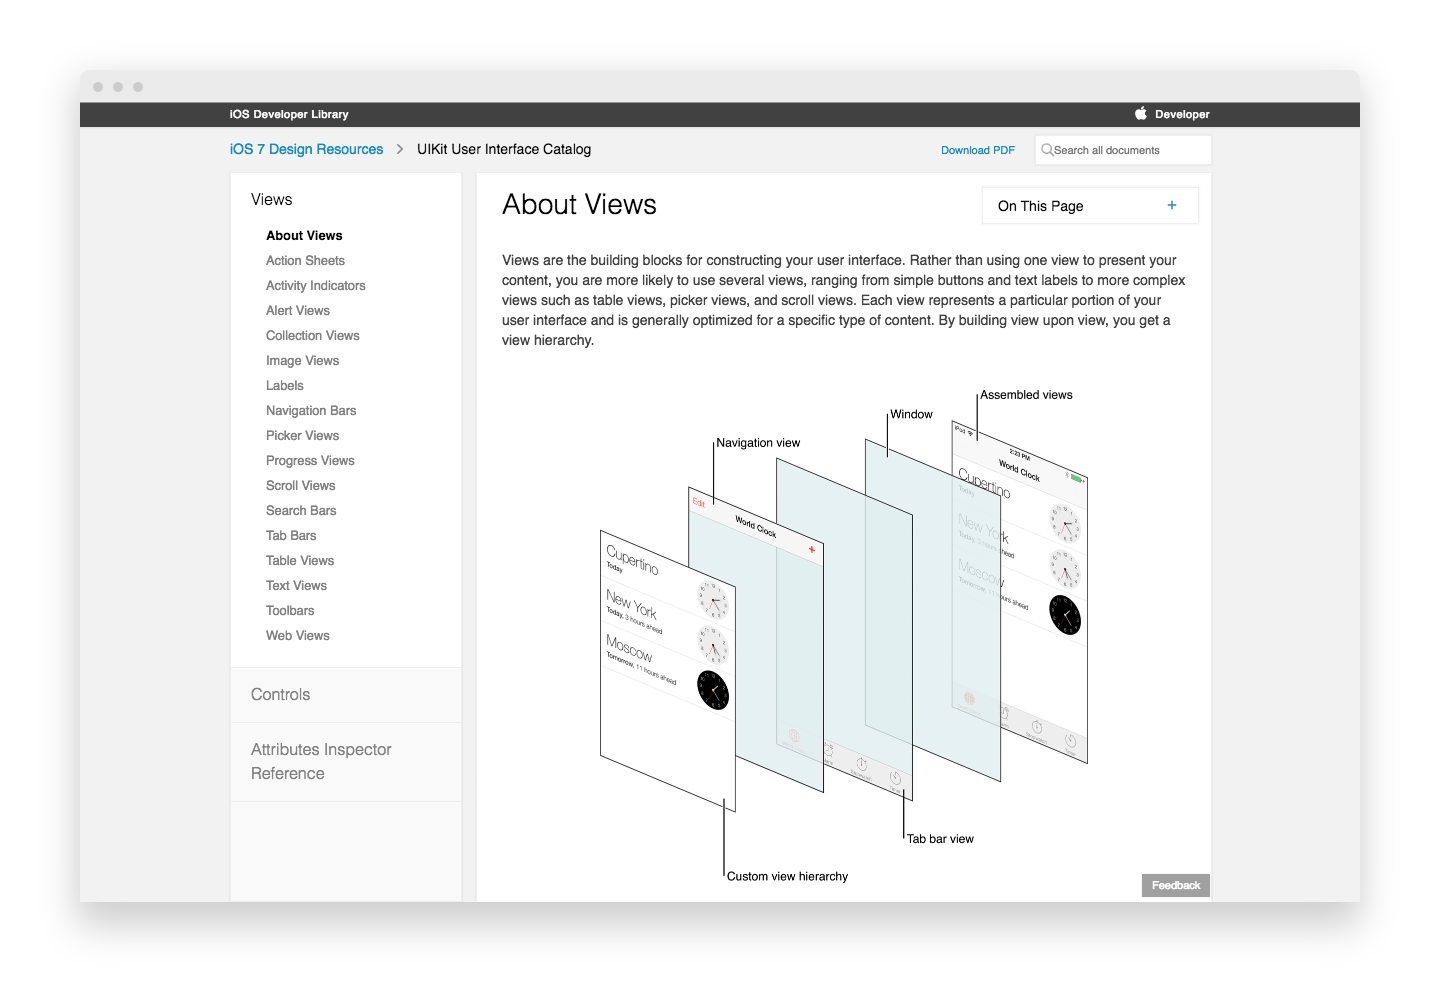Click the Download PDF link

(x=977, y=150)
